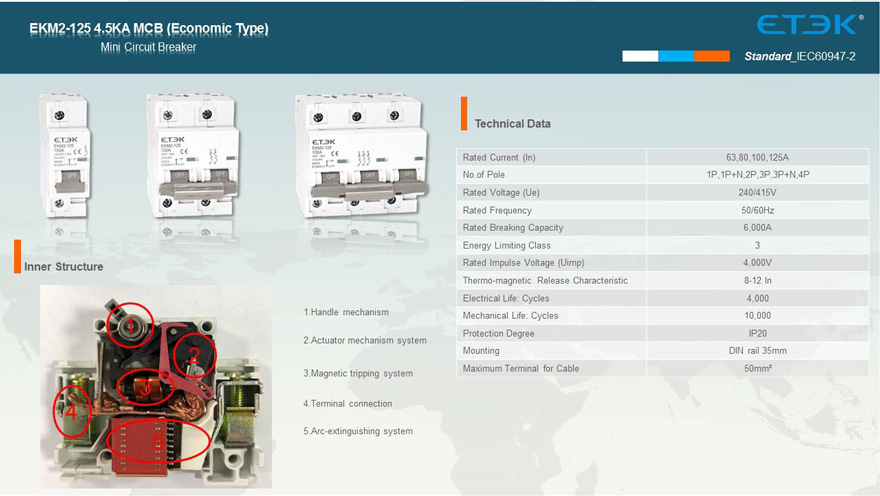Click the Inner Structure heading
The width and height of the screenshot is (880, 496).
63,267
